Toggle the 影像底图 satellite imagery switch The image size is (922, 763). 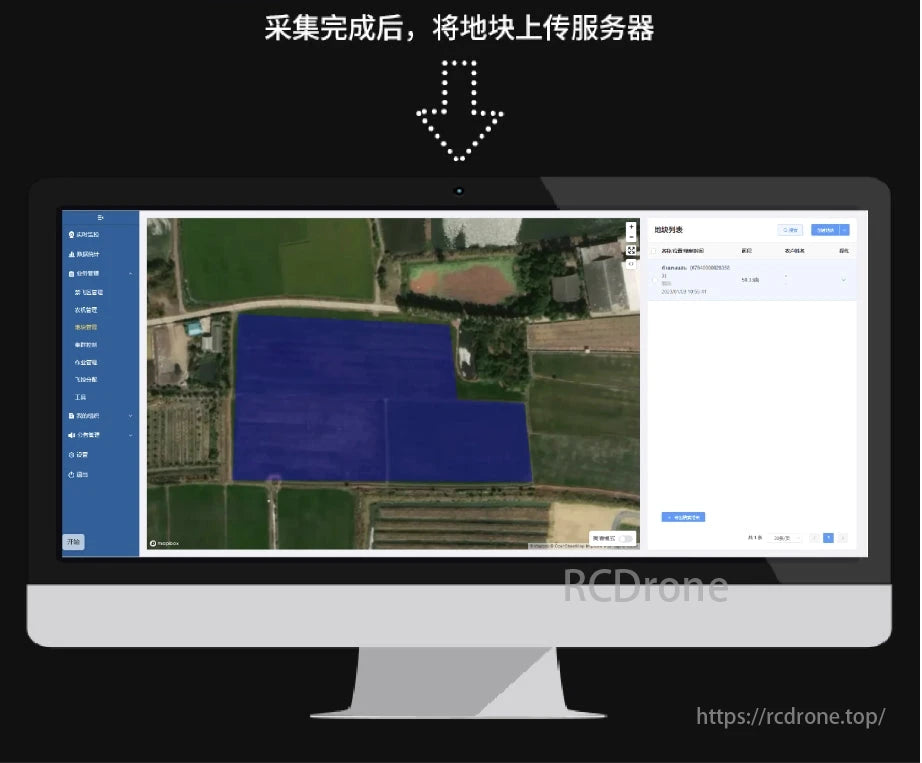coord(626,538)
